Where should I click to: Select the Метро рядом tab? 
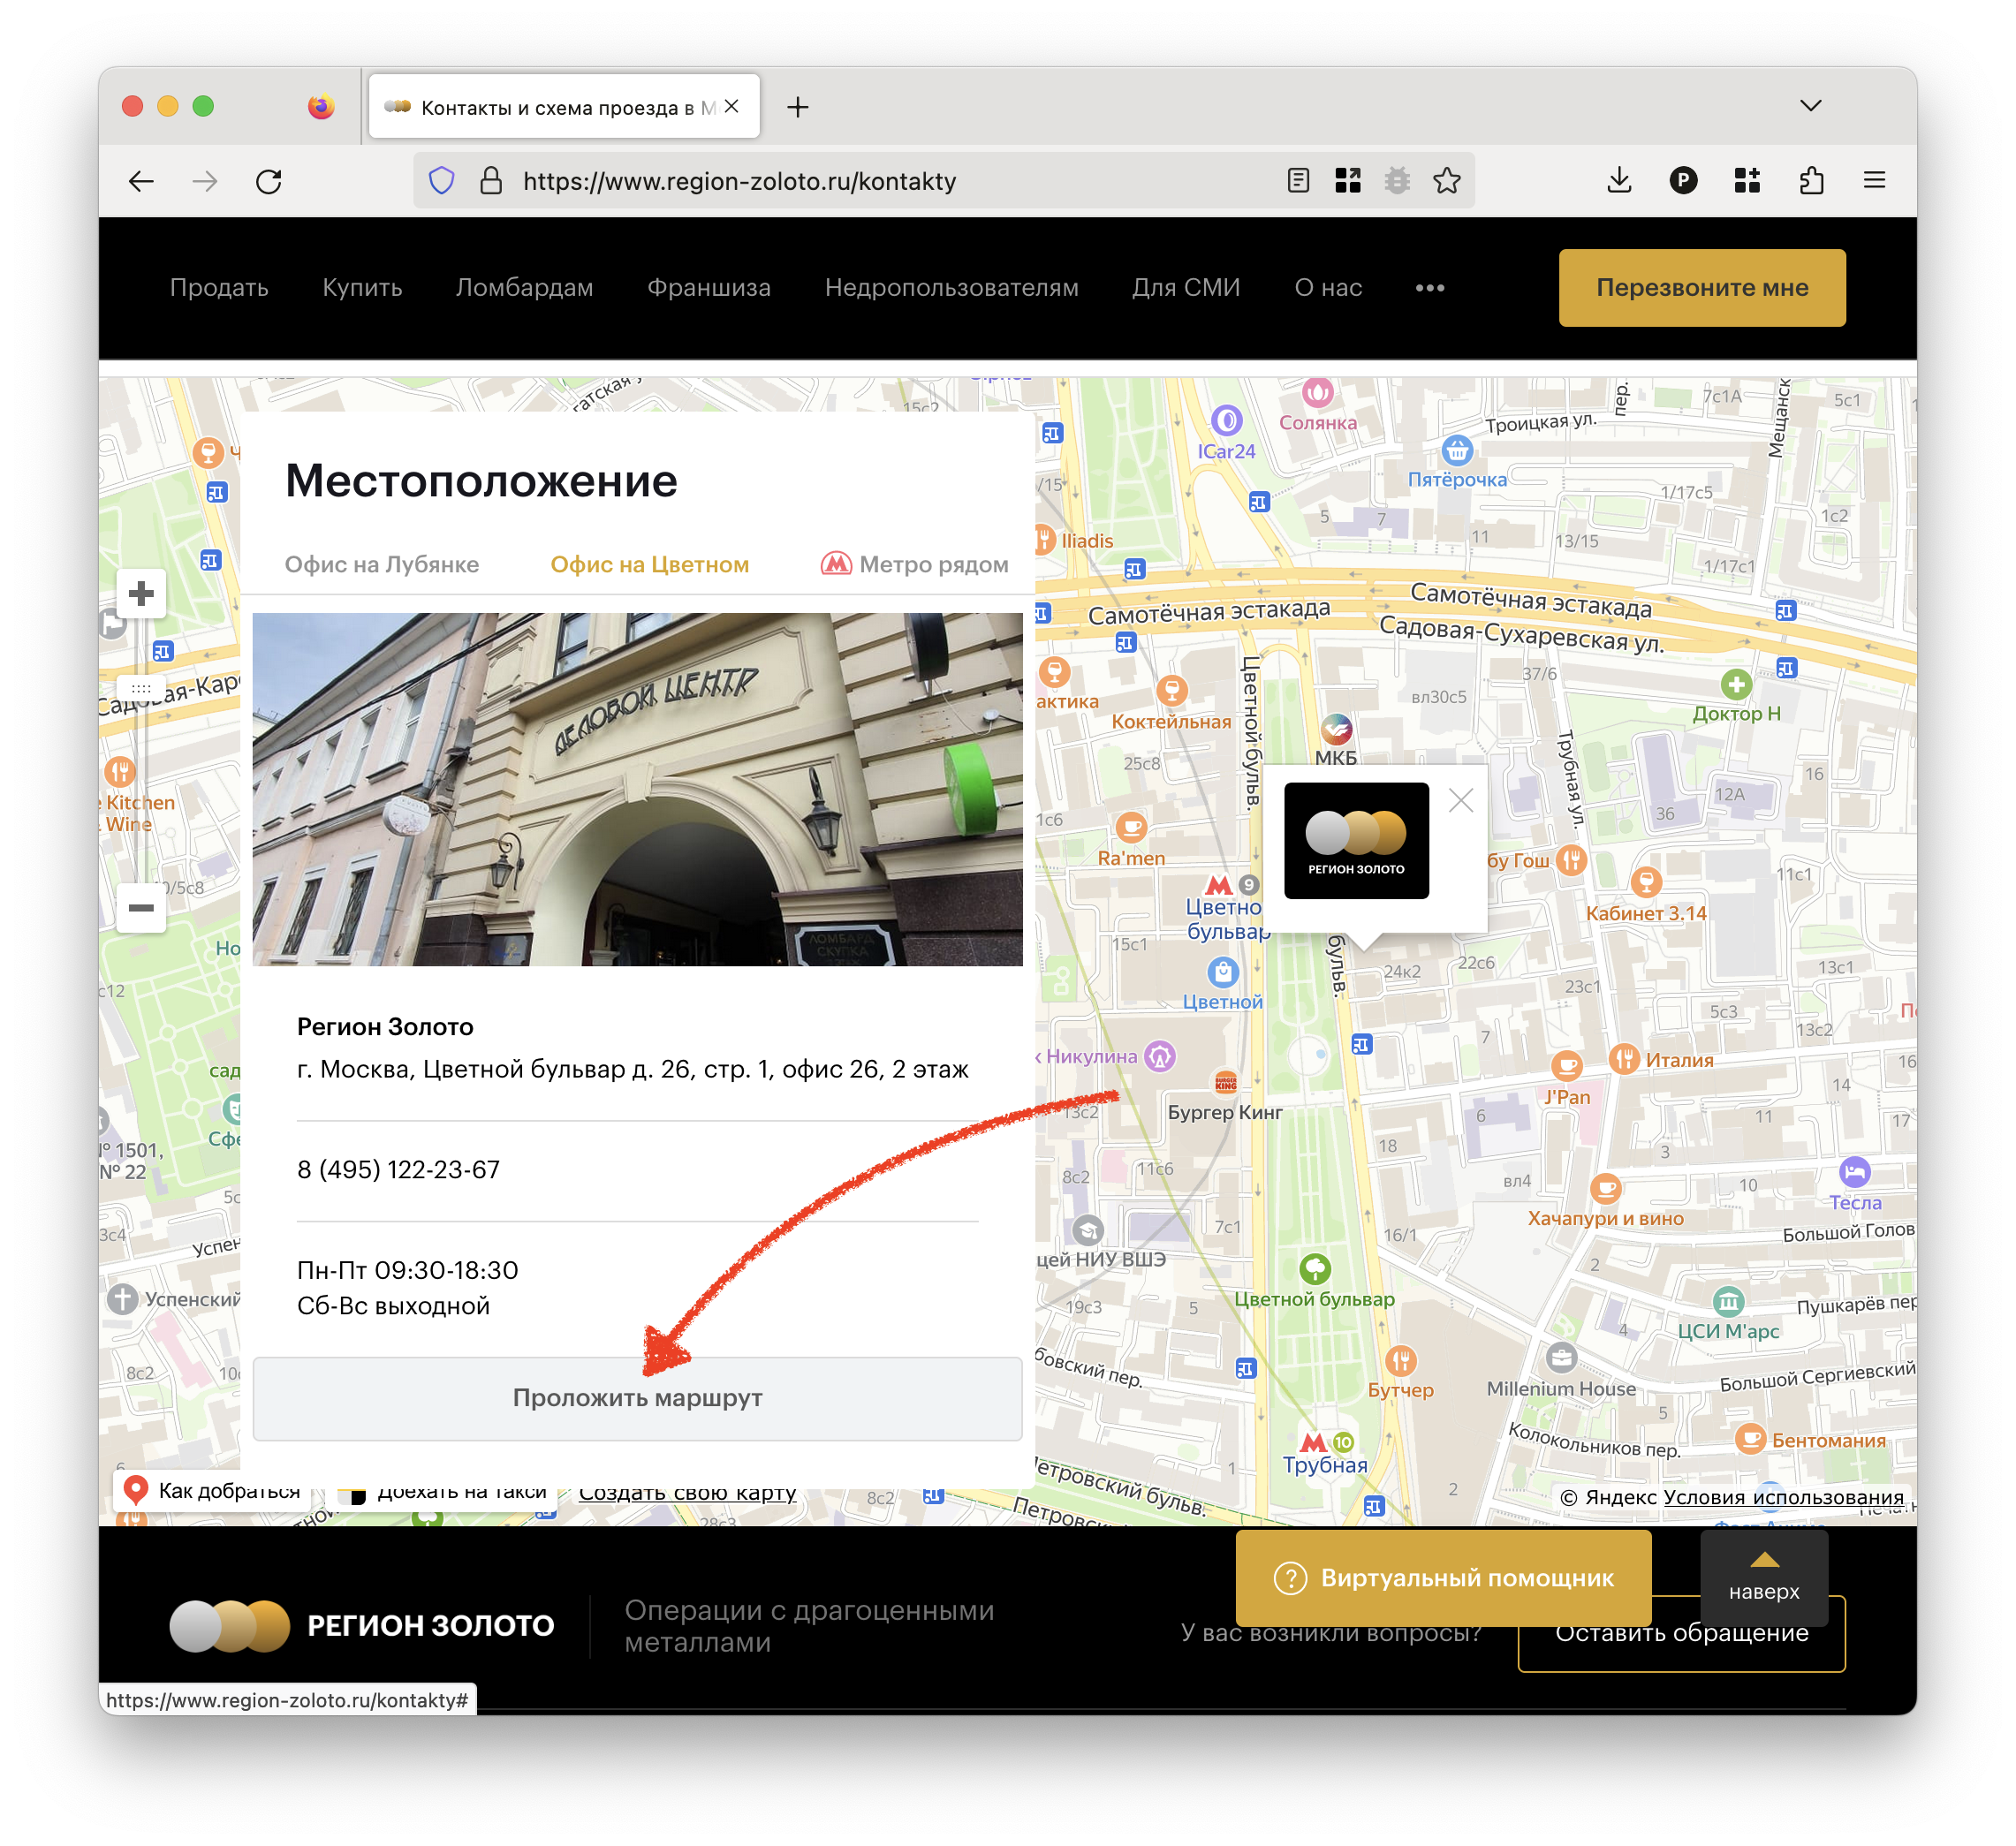914,565
